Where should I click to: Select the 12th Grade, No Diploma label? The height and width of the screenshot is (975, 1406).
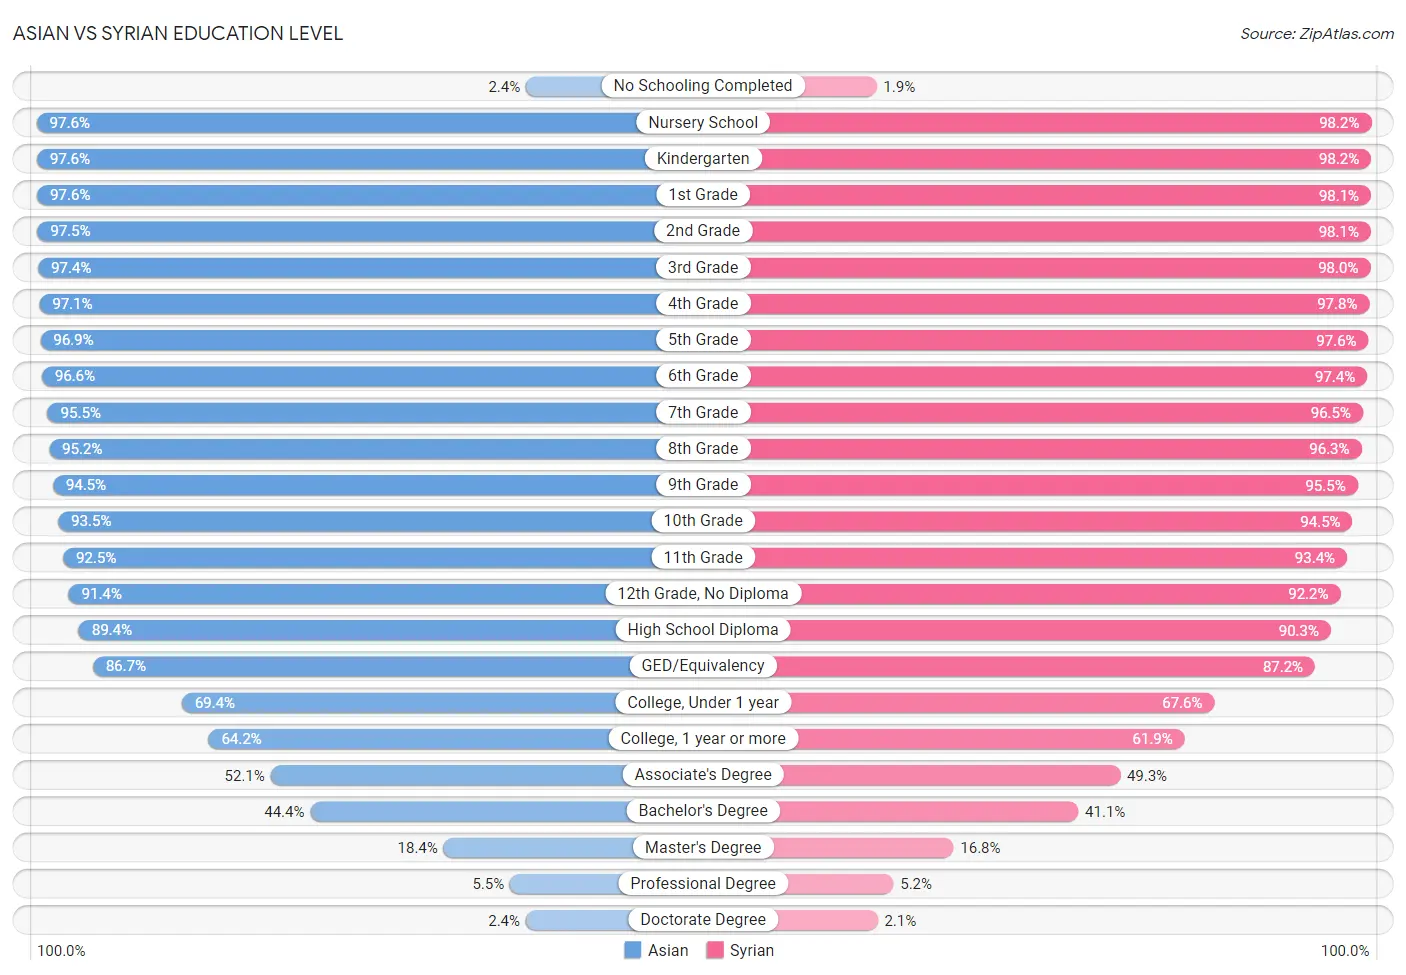coord(703,594)
